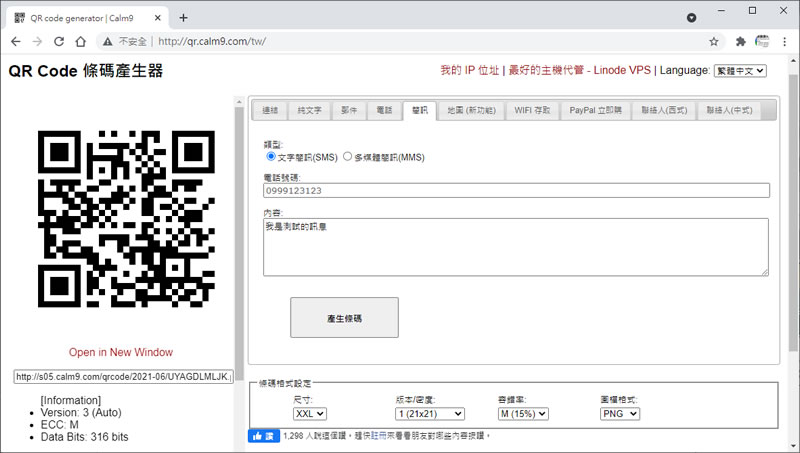Click the "Version: 3 (Auto)" info line
Screen dimensions: 800x453
[x=81, y=412]
